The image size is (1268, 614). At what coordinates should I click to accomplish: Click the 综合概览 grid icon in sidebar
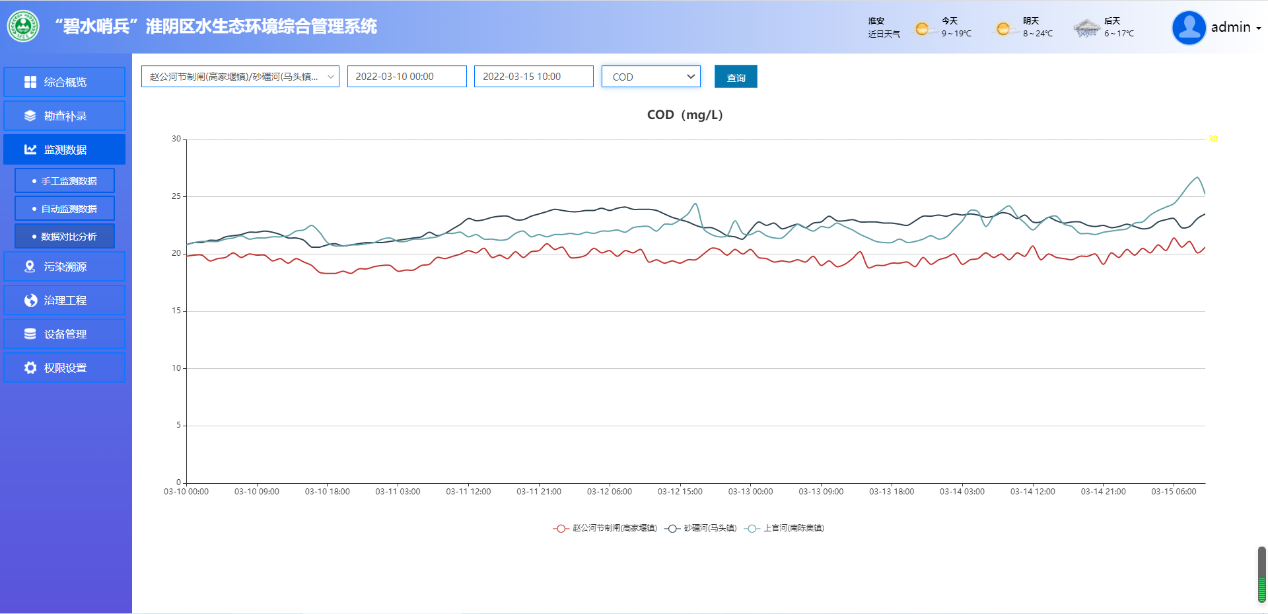point(30,82)
